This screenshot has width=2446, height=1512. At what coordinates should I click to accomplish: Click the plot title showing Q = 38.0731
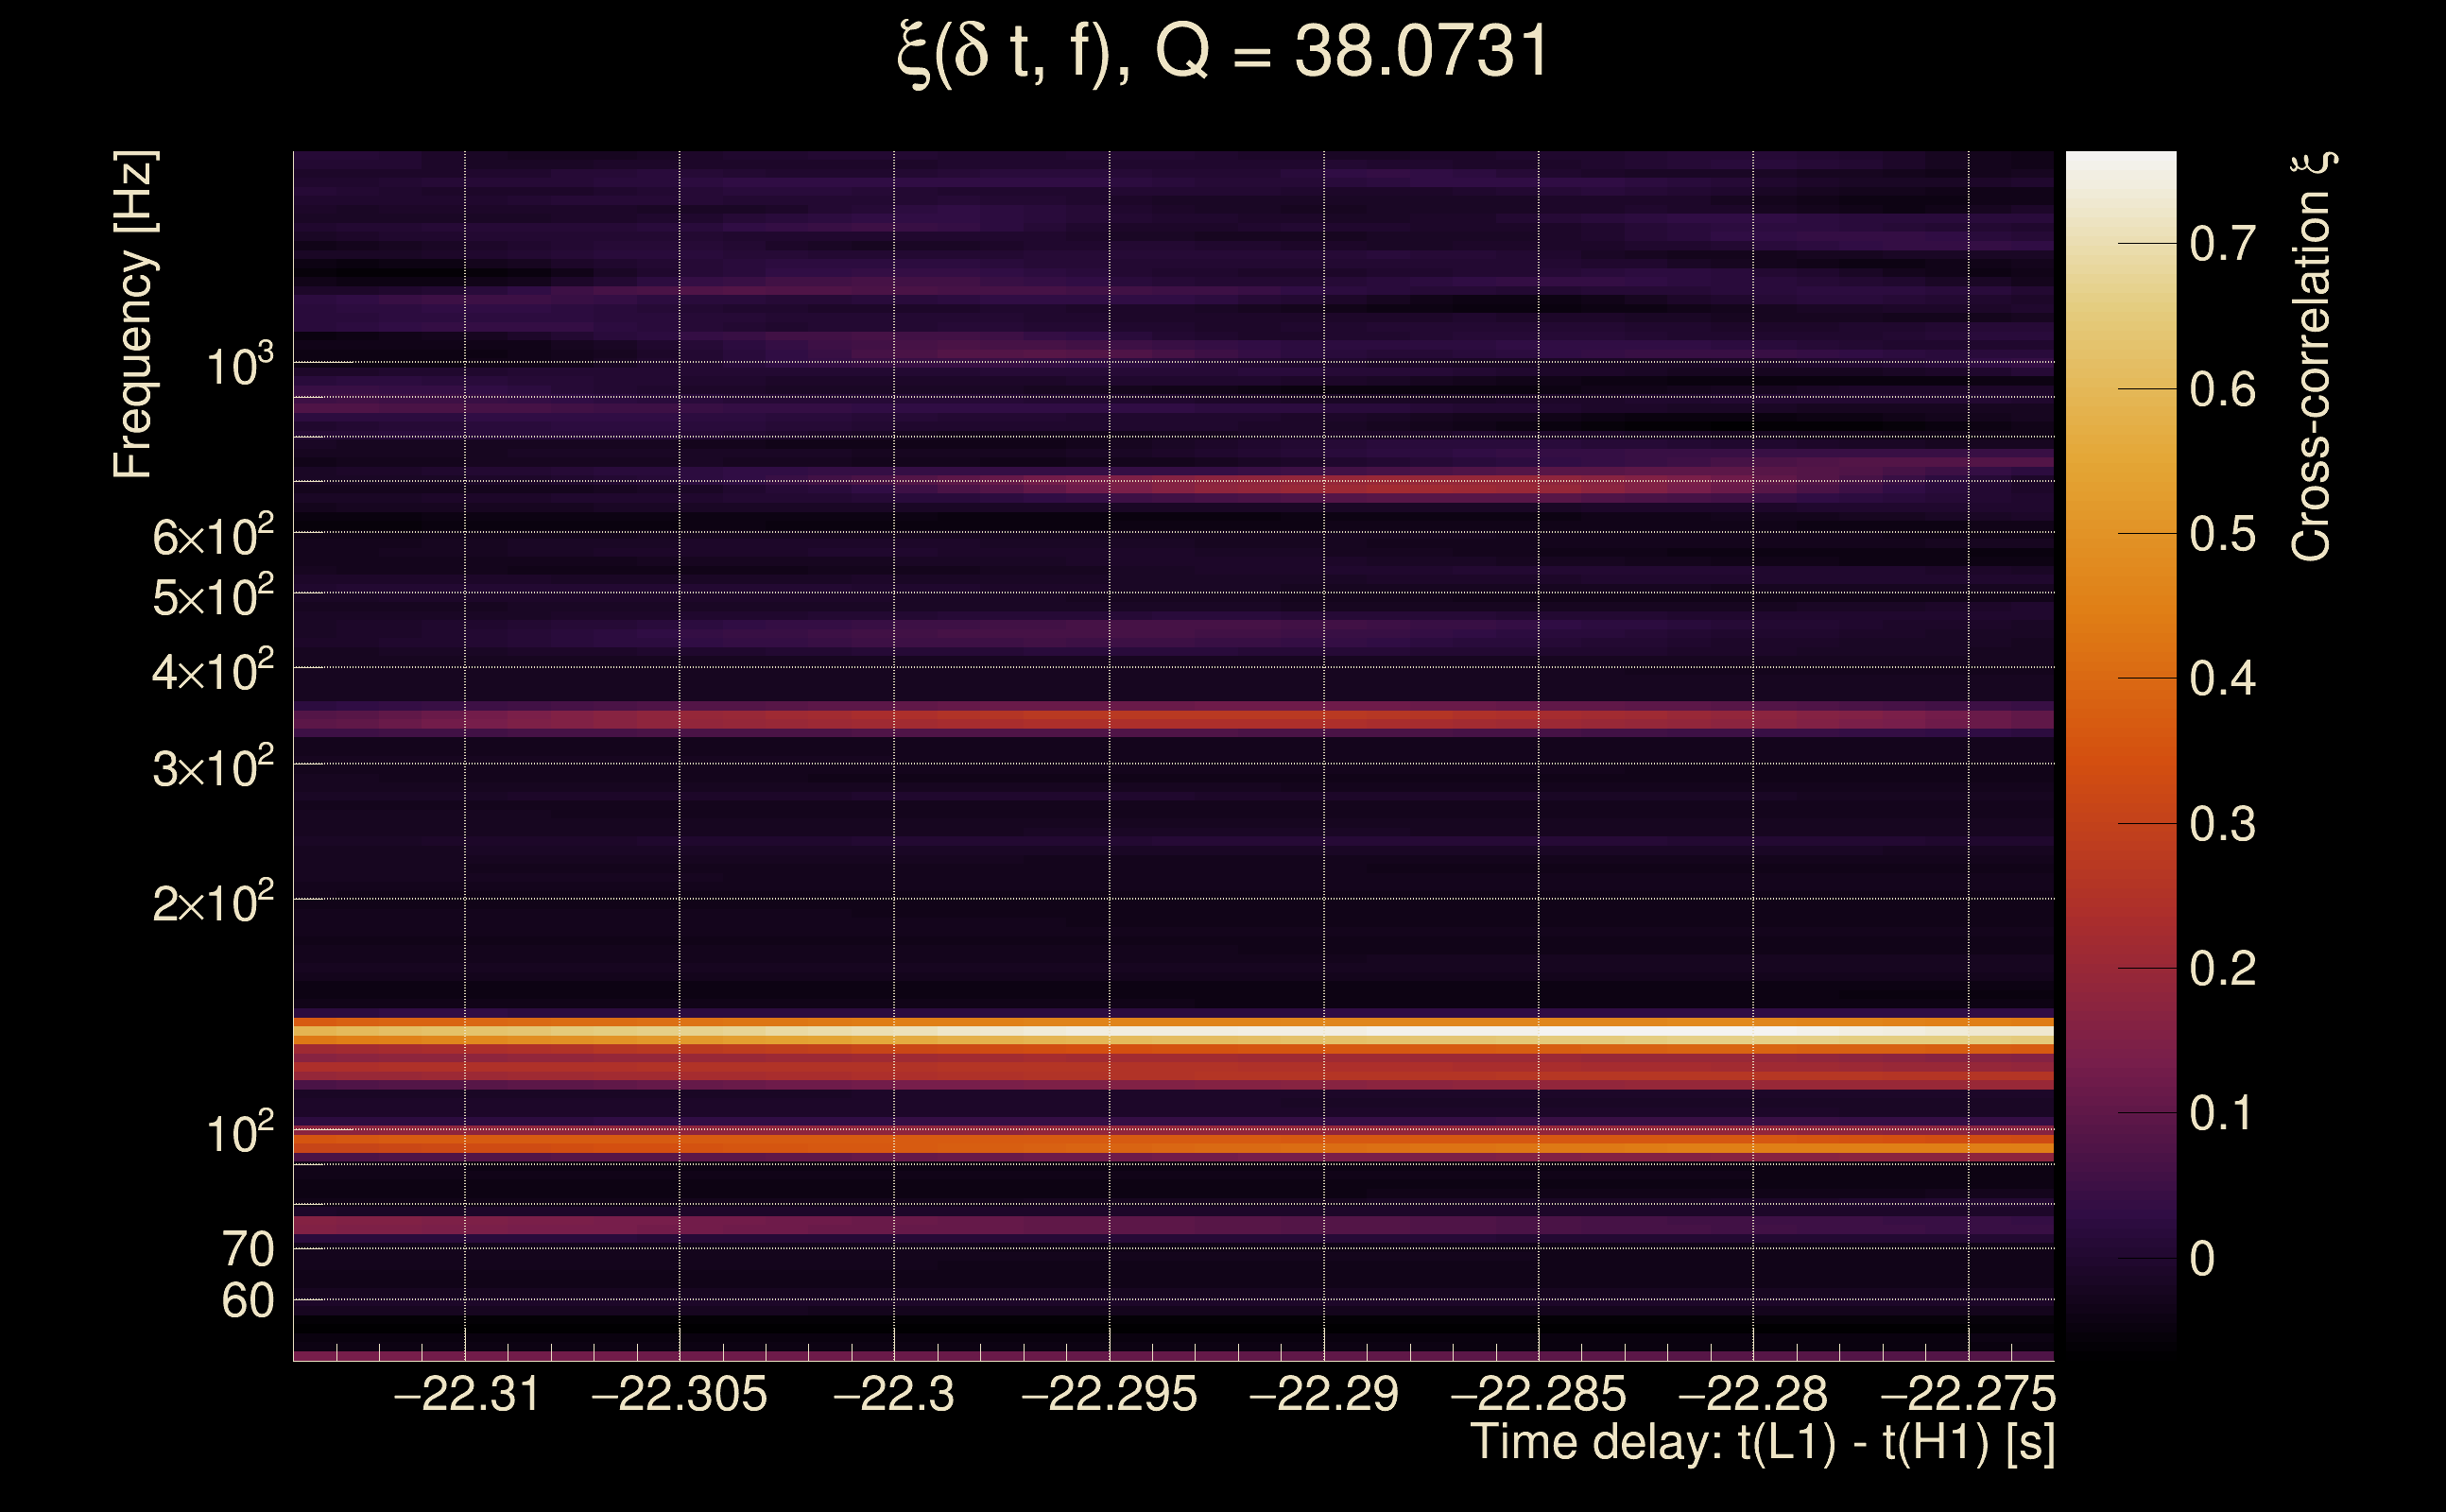1222,52
